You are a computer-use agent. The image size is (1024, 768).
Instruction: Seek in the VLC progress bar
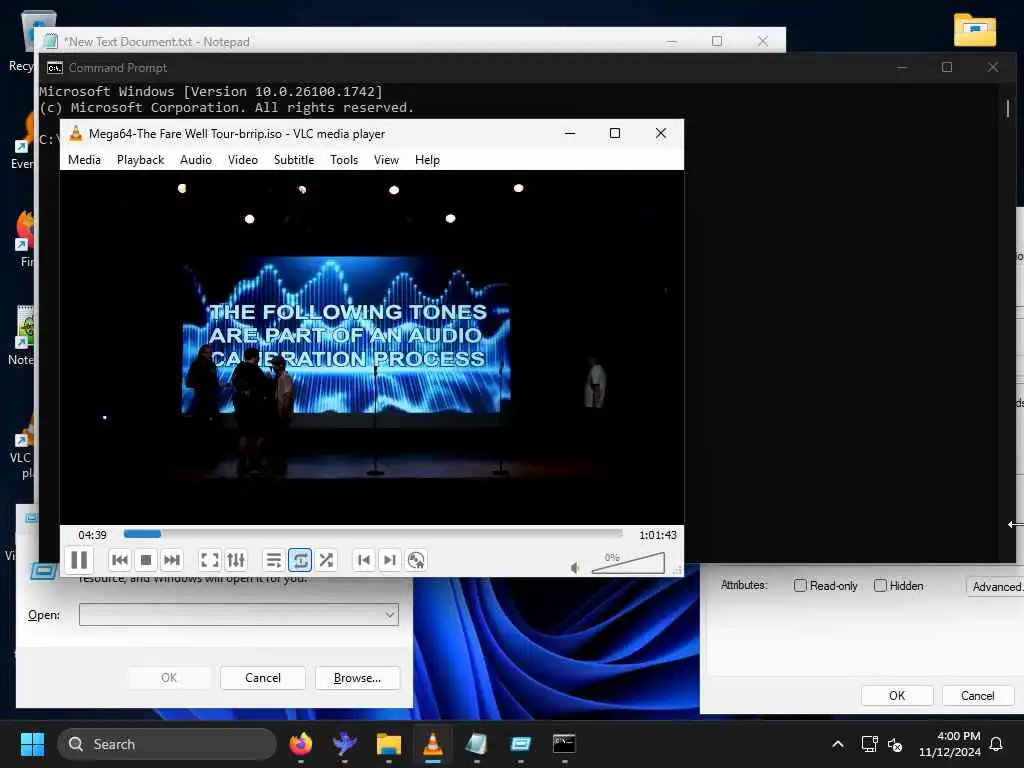click(373, 534)
